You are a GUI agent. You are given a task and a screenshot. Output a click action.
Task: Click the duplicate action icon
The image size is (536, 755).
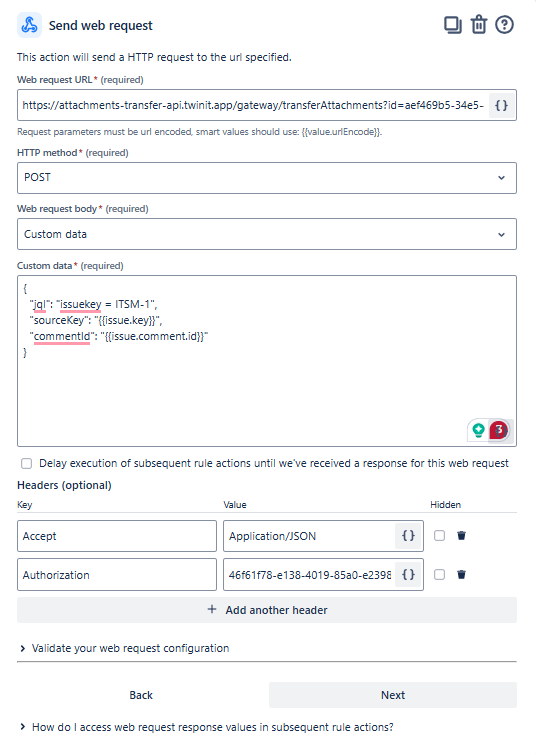(452, 25)
